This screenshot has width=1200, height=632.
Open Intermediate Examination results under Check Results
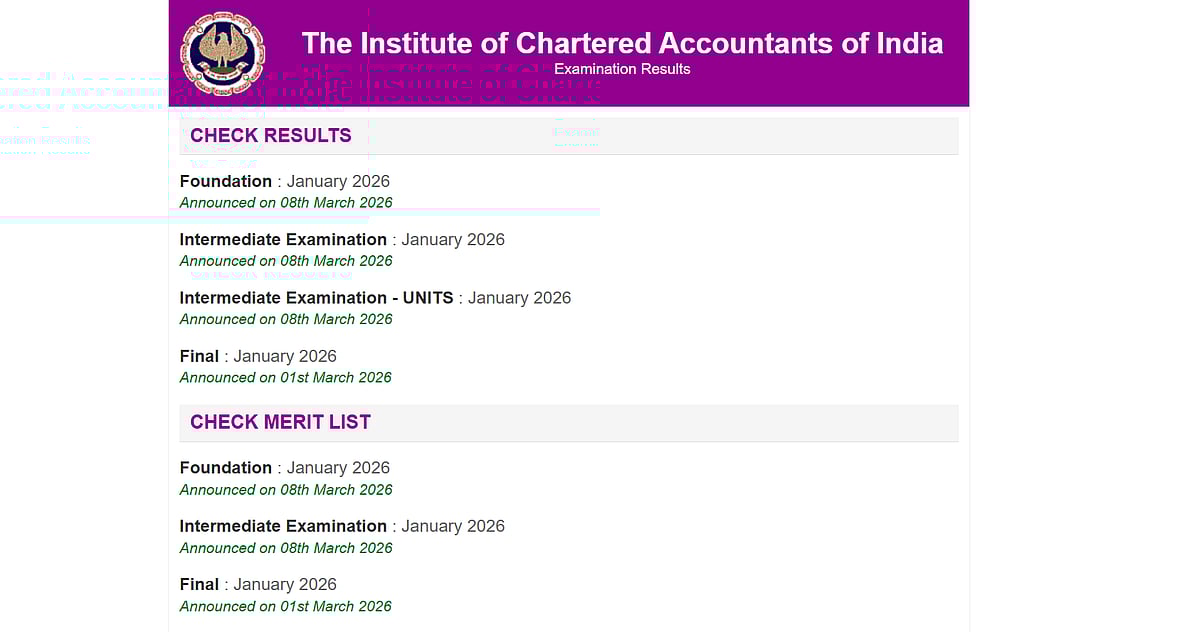pos(283,239)
